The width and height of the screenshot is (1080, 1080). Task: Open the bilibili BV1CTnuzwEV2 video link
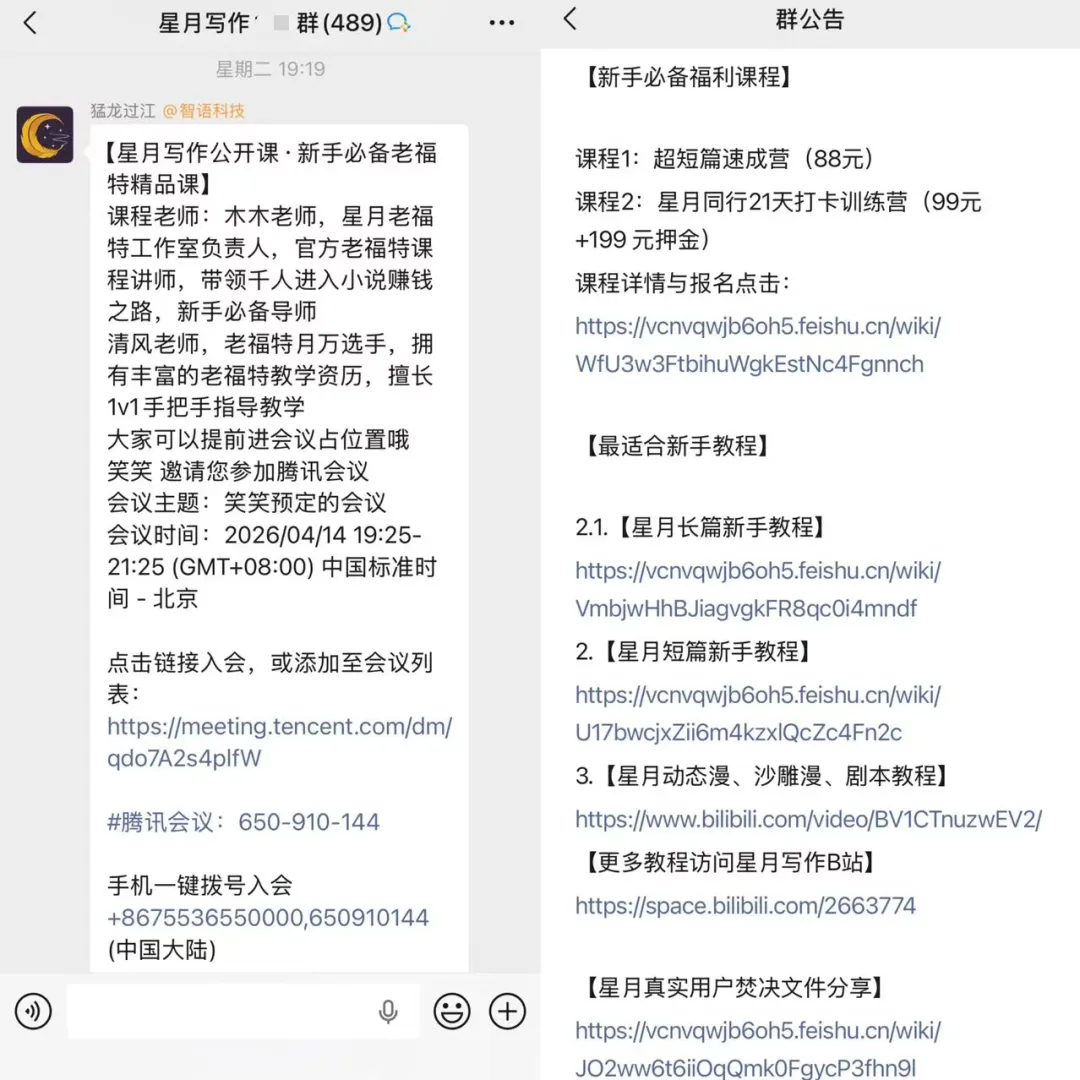[809, 819]
